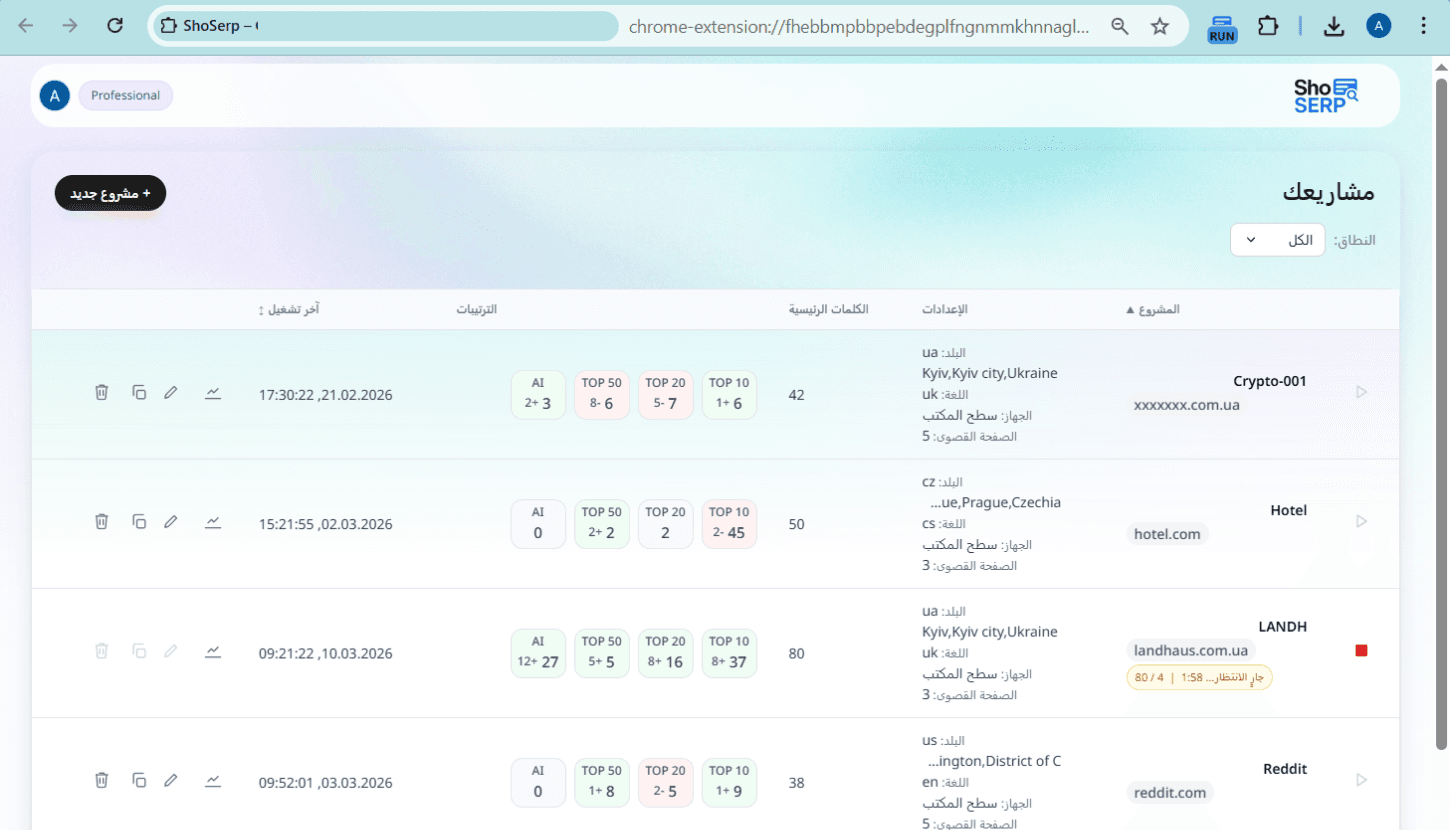Open the chart for LANDH project
The image size is (1450, 830).
pyautogui.click(x=213, y=651)
